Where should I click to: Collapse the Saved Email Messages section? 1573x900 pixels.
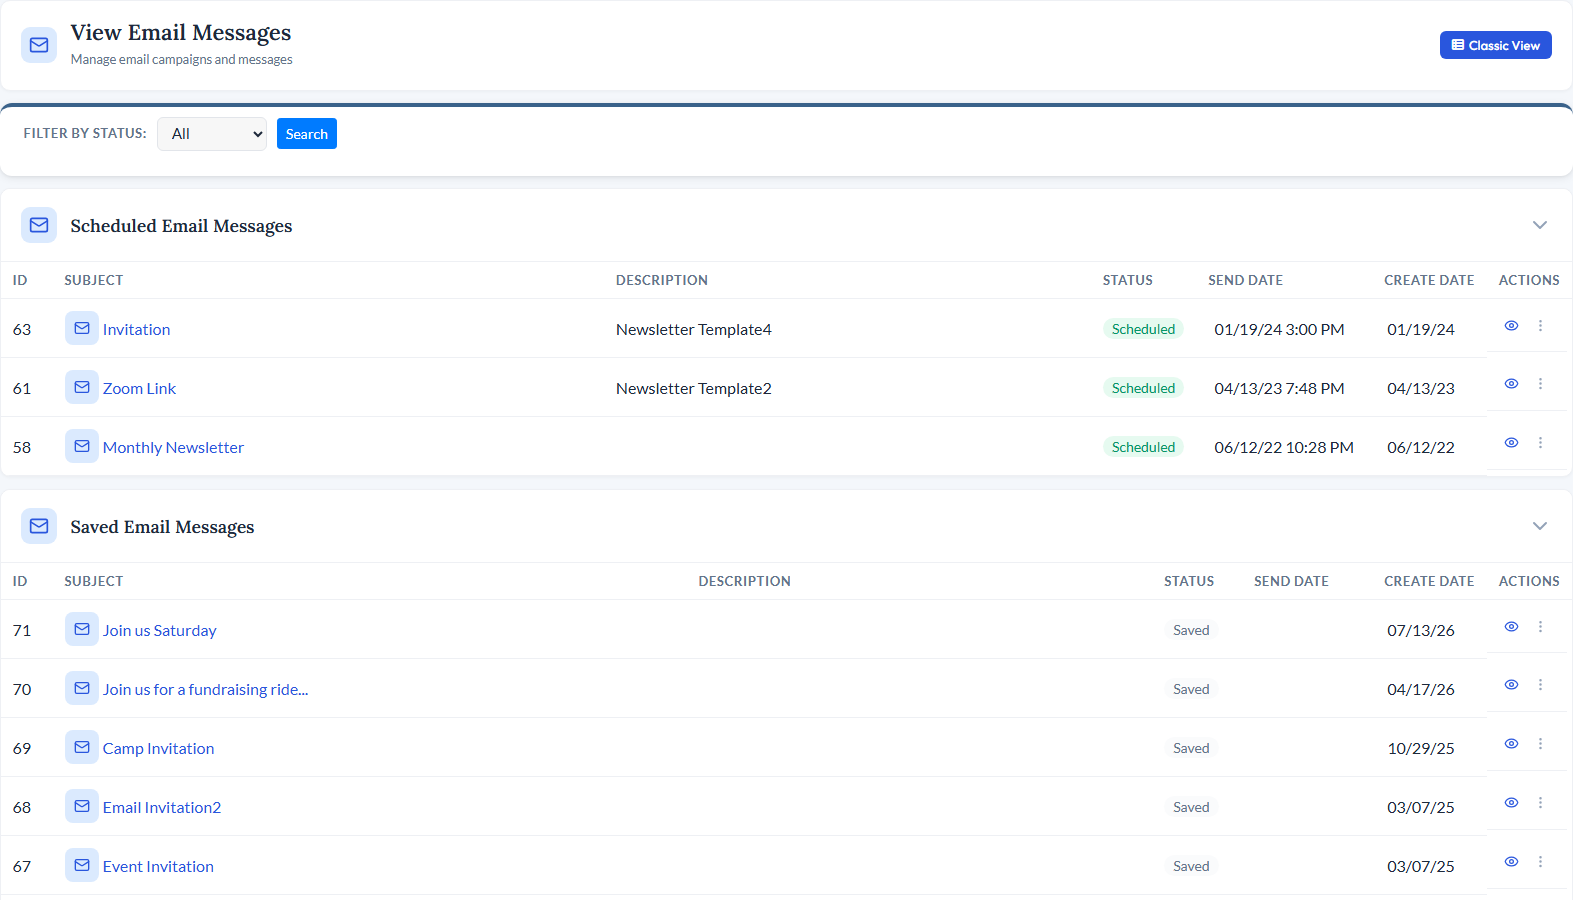click(x=1540, y=526)
